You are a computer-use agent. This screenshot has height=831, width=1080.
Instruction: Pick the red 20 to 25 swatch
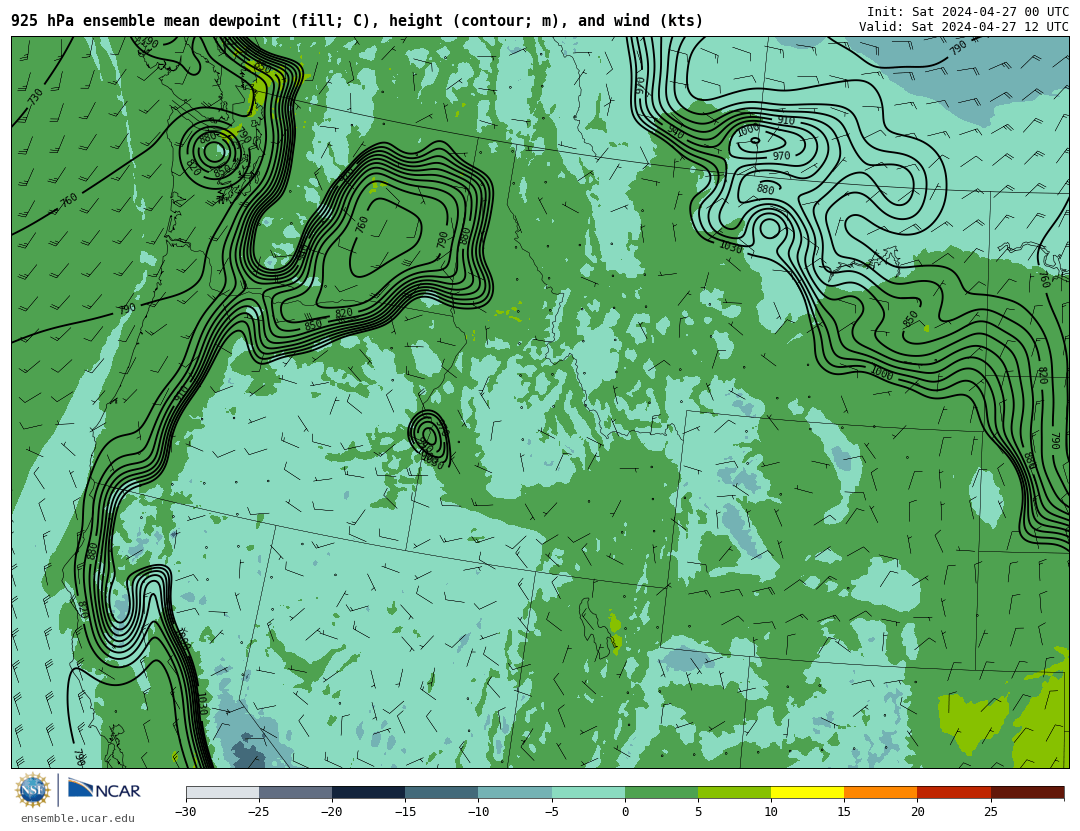tap(954, 793)
